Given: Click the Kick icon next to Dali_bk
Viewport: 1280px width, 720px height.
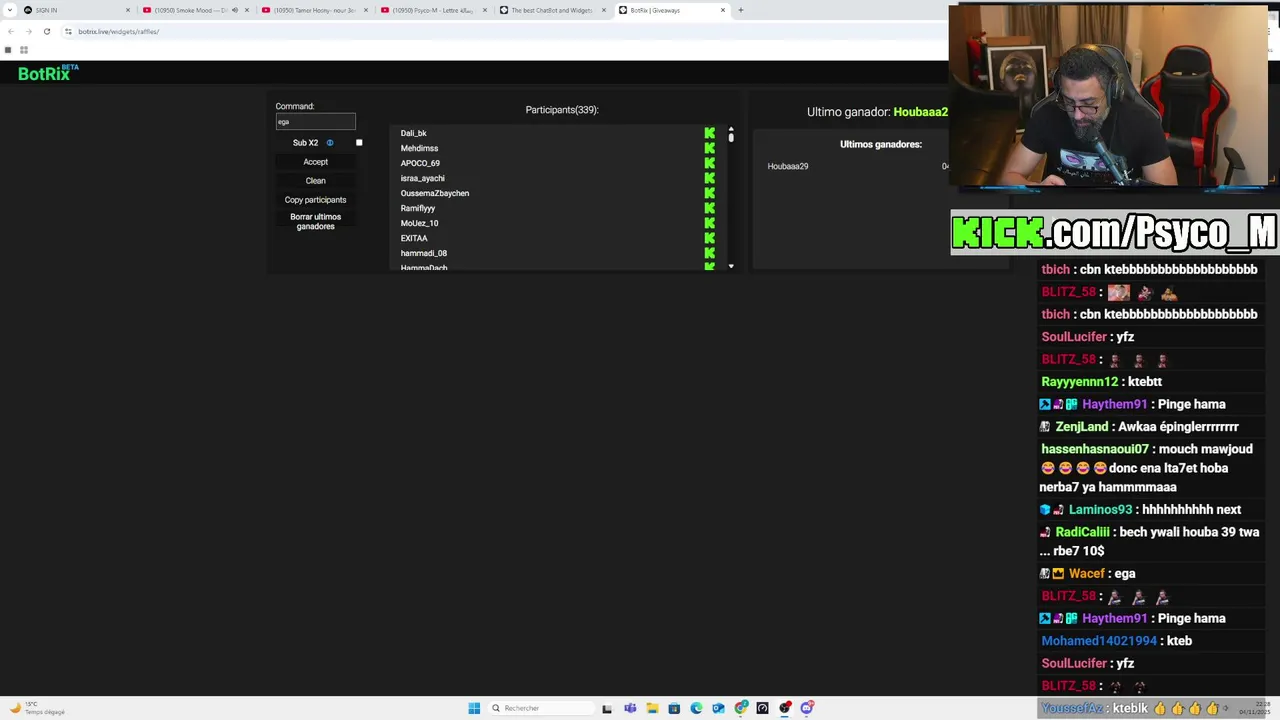Looking at the screenshot, I should coord(710,133).
